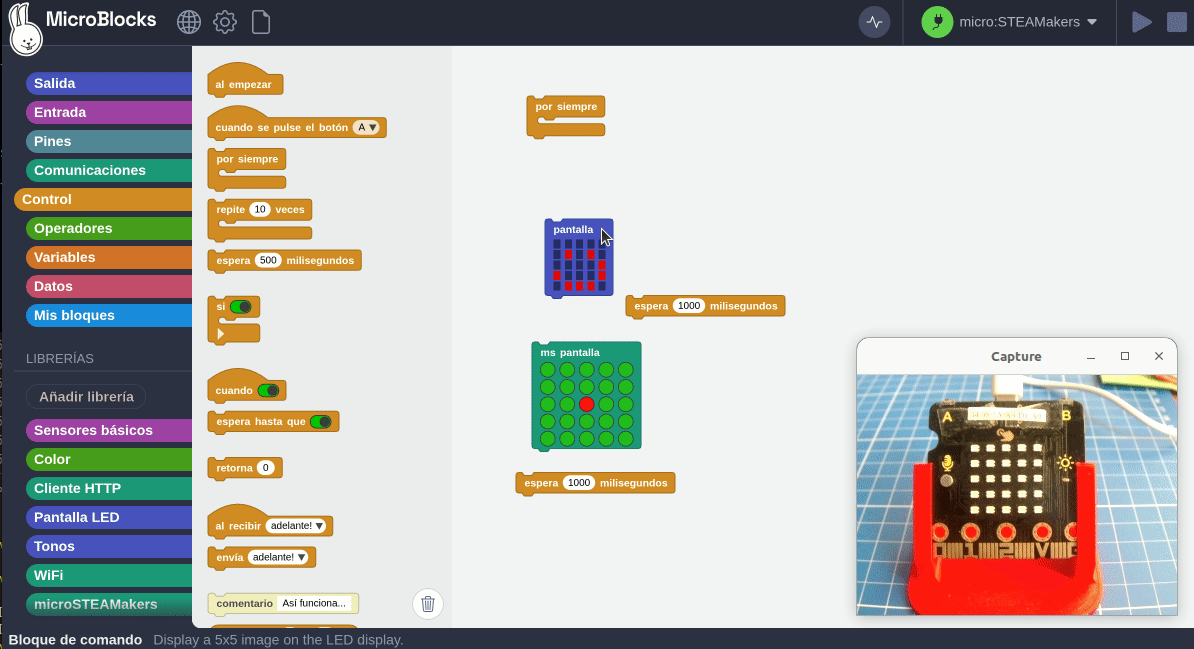Viewport: 1194px width, 649px height.
Task: Toggle the red center LED in ms pantalla
Action: 586,404
